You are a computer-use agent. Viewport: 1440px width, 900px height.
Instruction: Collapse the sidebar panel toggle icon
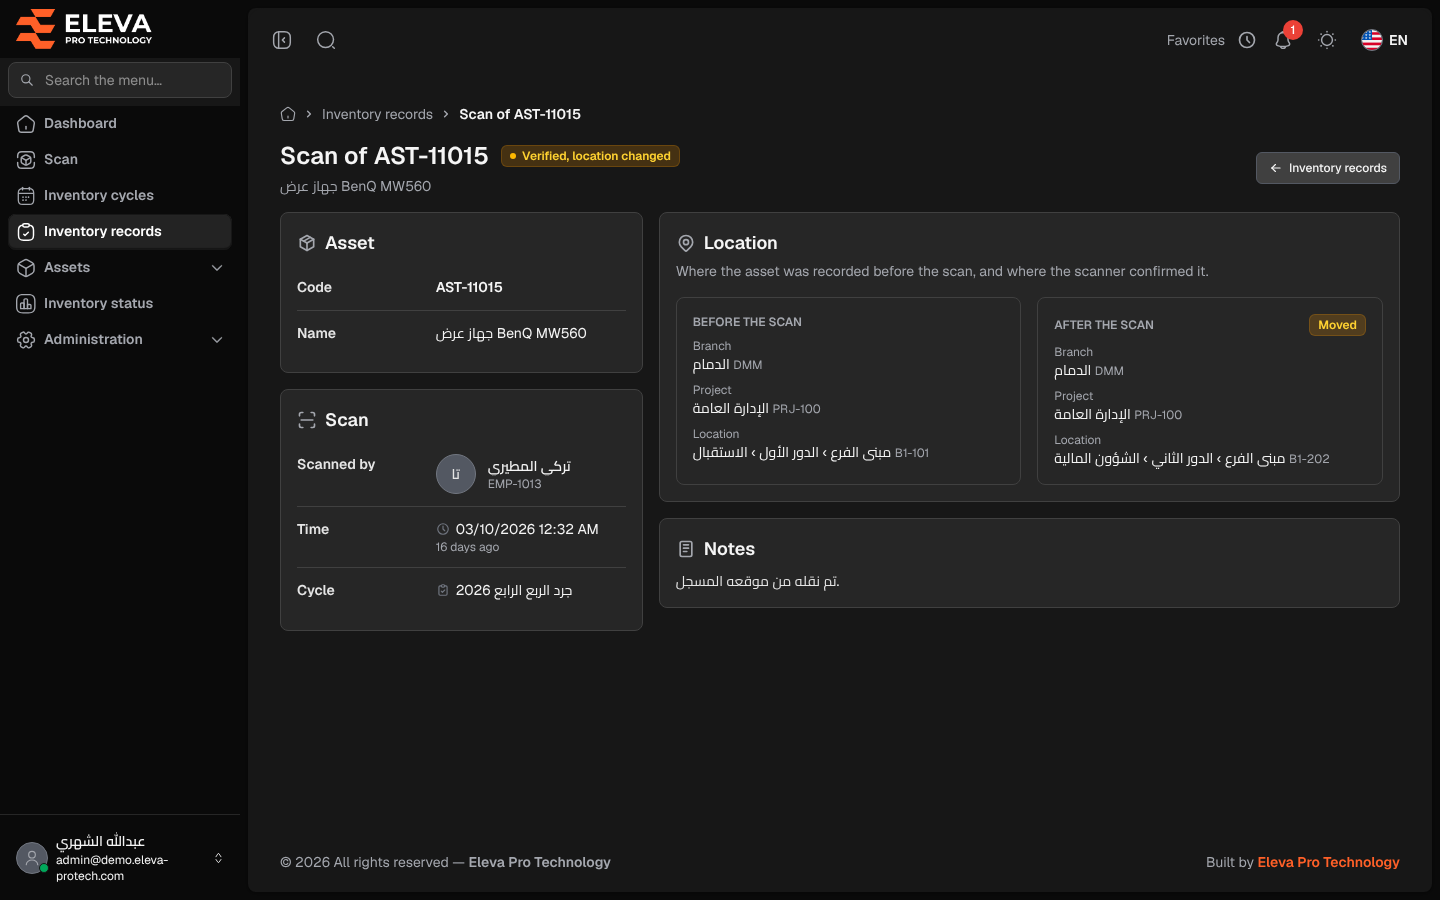(x=282, y=40)
